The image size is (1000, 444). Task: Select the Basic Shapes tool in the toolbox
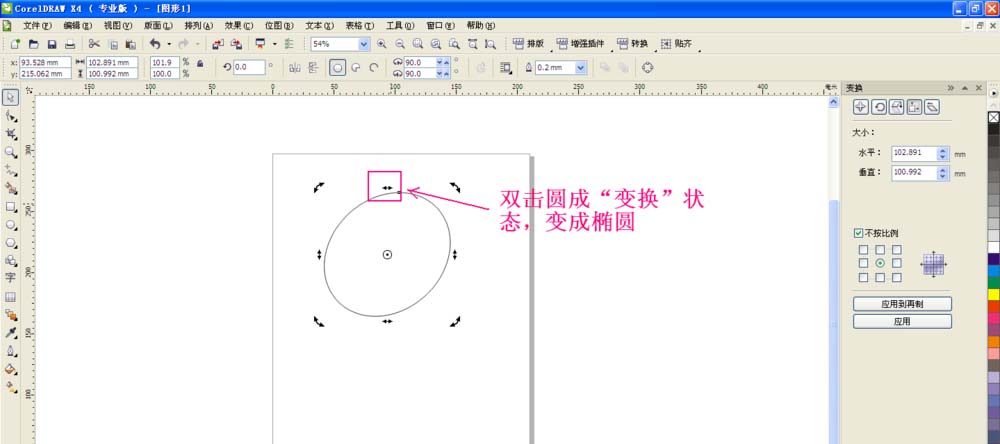[11, 260]
